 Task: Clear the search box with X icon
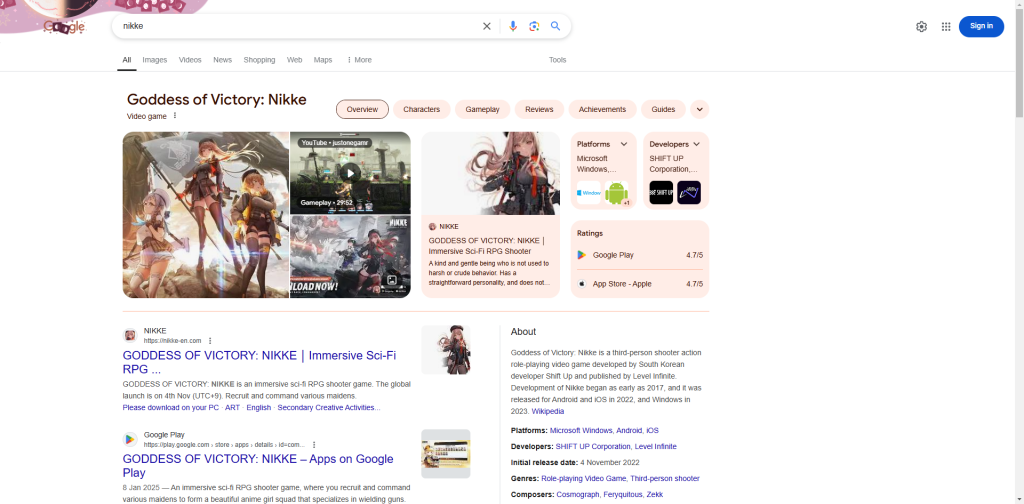tap(487, 26)
